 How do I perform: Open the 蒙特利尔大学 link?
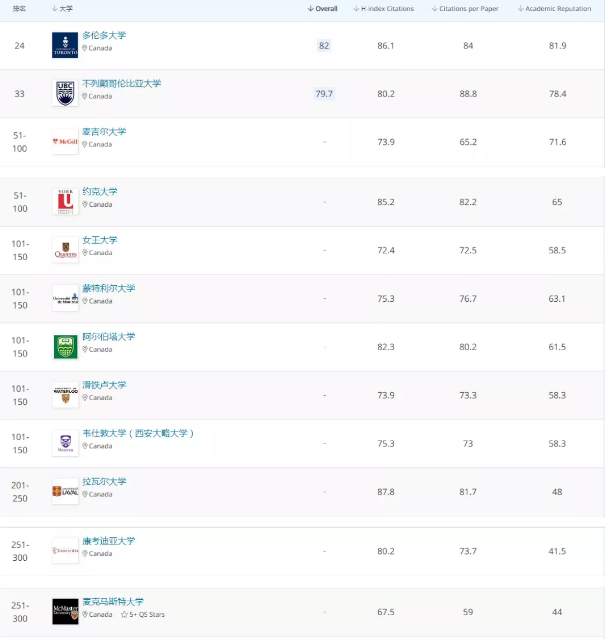108,289
